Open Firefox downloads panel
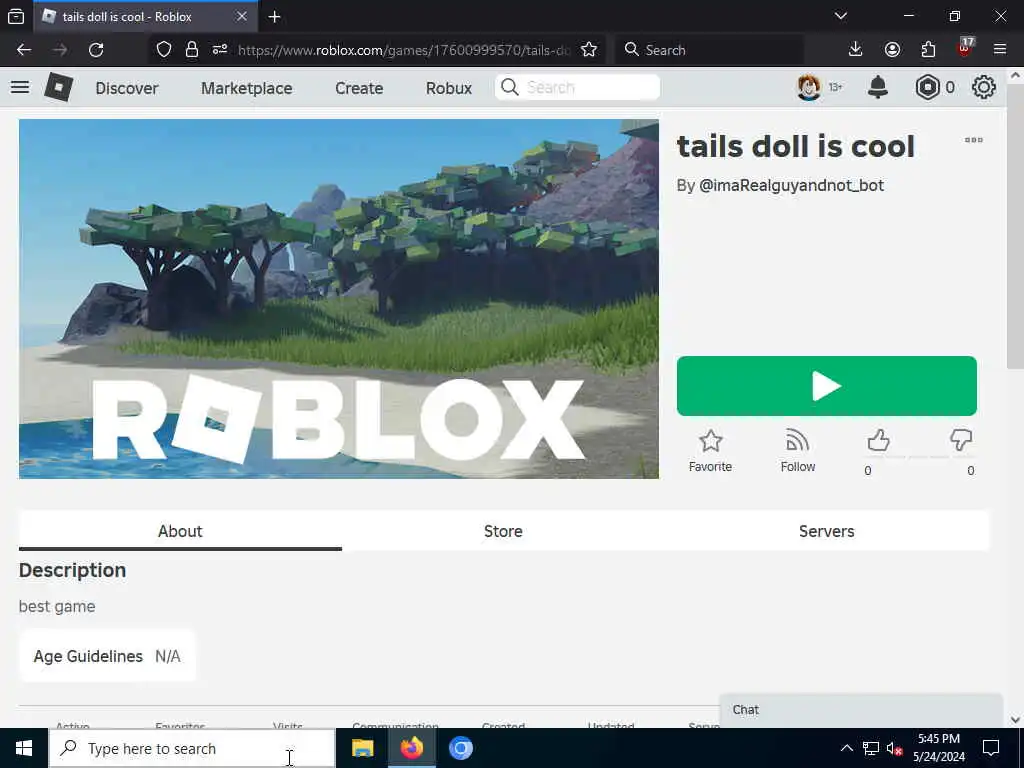This screenshot has height=768, width=1024. pyautogui.click(x=855, y=50)
